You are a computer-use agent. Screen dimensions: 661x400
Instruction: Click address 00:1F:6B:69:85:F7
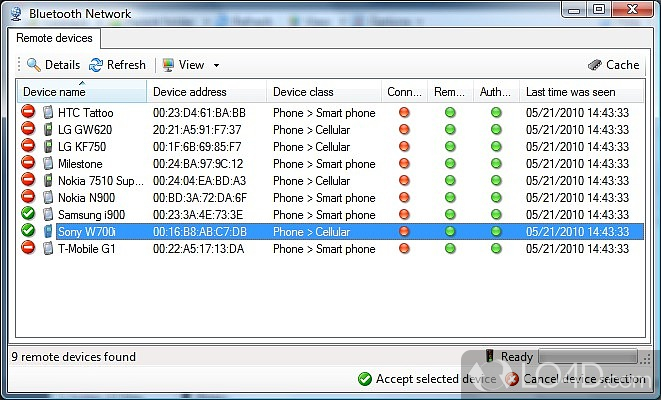click(x=197, y=147)
